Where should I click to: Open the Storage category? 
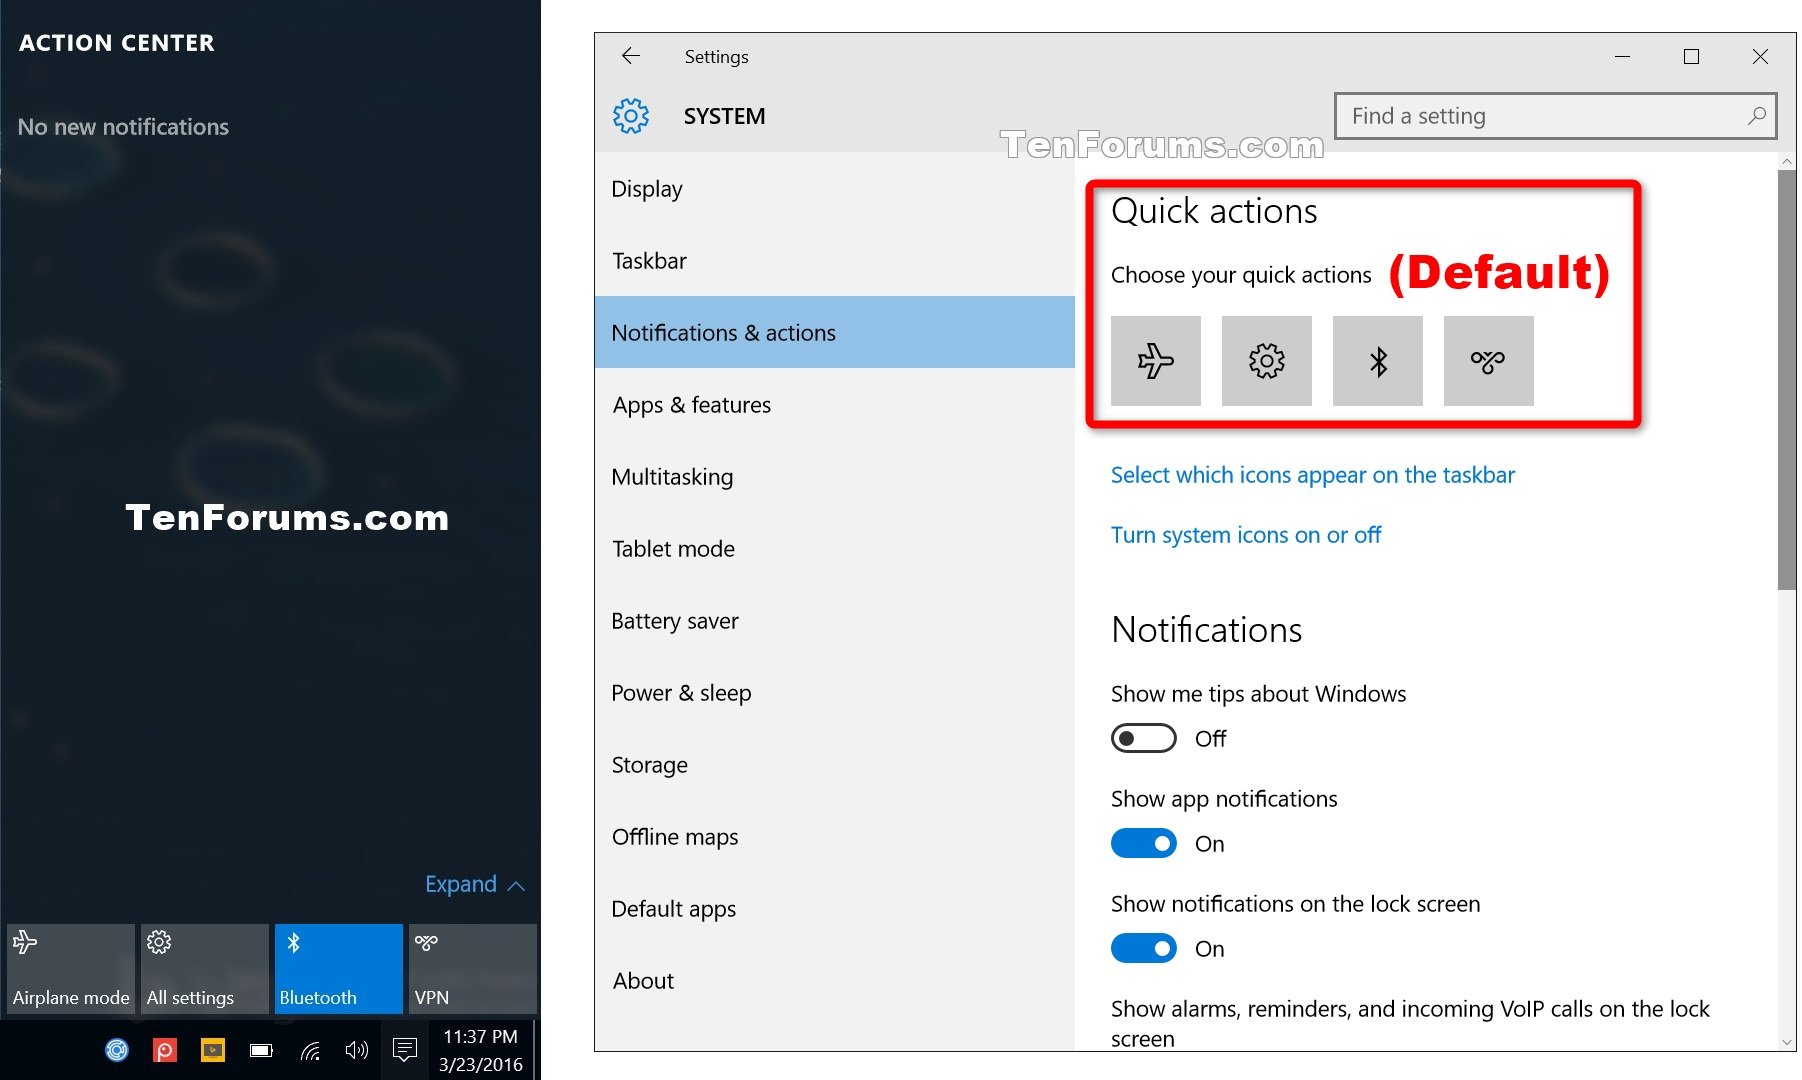click(x=834, y=765)
